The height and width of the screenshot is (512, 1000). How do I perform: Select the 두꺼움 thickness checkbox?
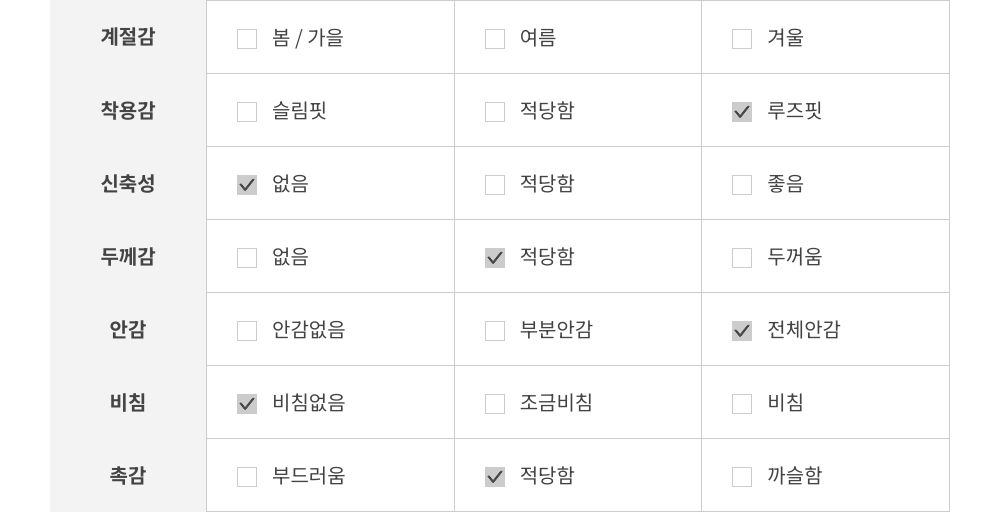[742, 258]
